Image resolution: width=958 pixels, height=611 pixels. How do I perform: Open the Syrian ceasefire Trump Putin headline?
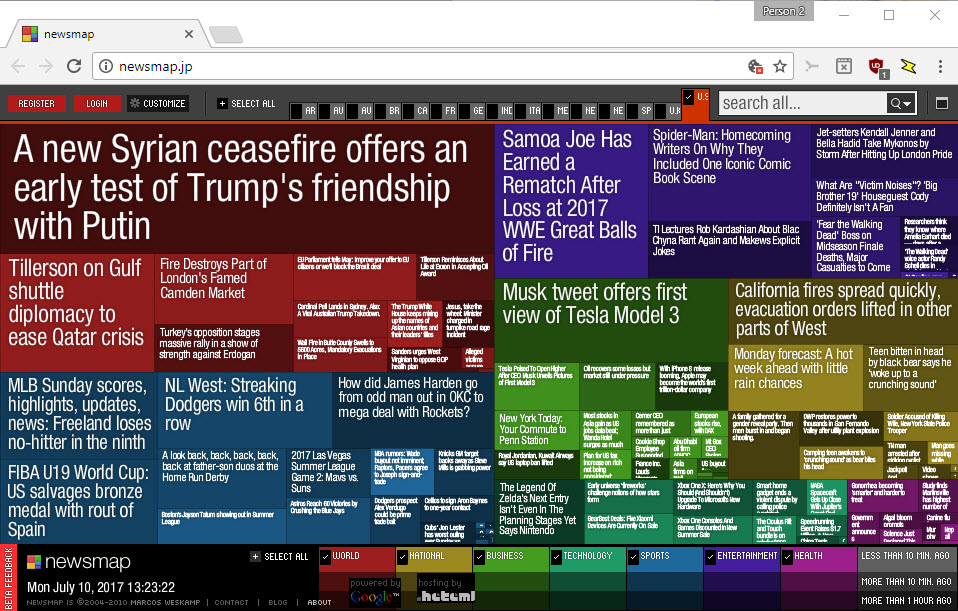(x=247, y=189)
